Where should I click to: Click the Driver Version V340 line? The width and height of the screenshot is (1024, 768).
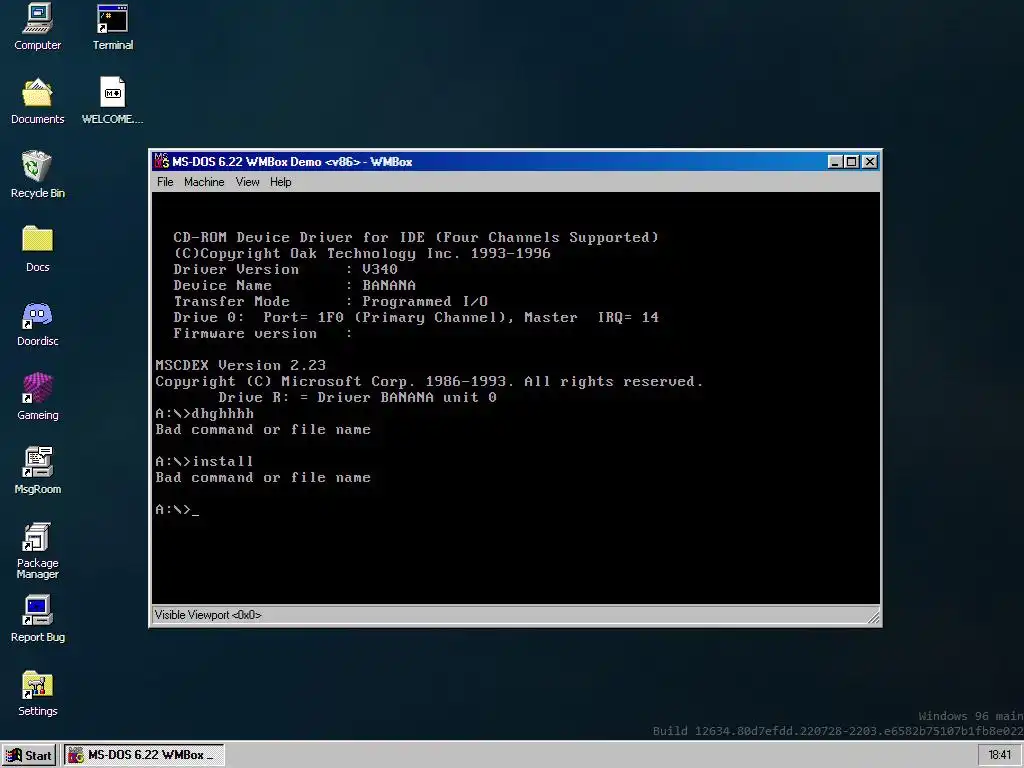285,270
